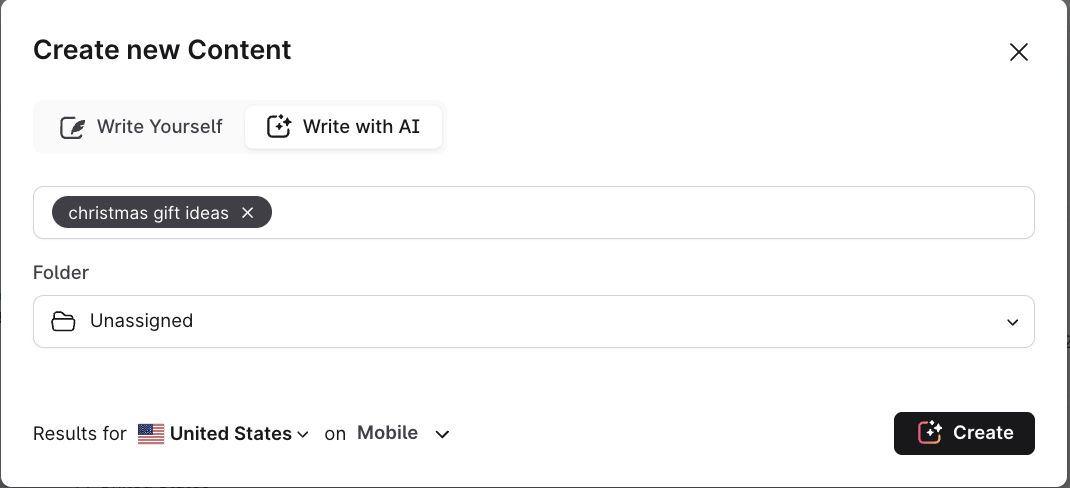Click the folder icon next to Unassigned
Viewport: 1070px width, 488px height.
click(x=63, y=322)
